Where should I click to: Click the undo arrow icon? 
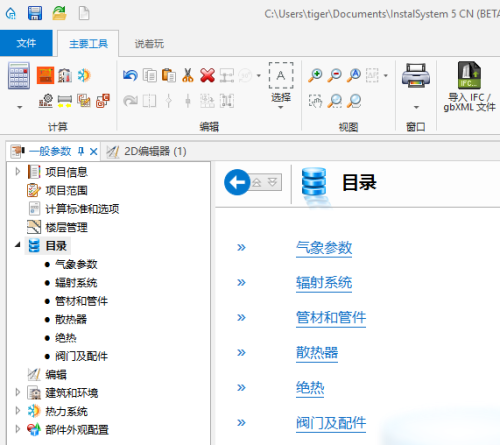click(130, 75)
